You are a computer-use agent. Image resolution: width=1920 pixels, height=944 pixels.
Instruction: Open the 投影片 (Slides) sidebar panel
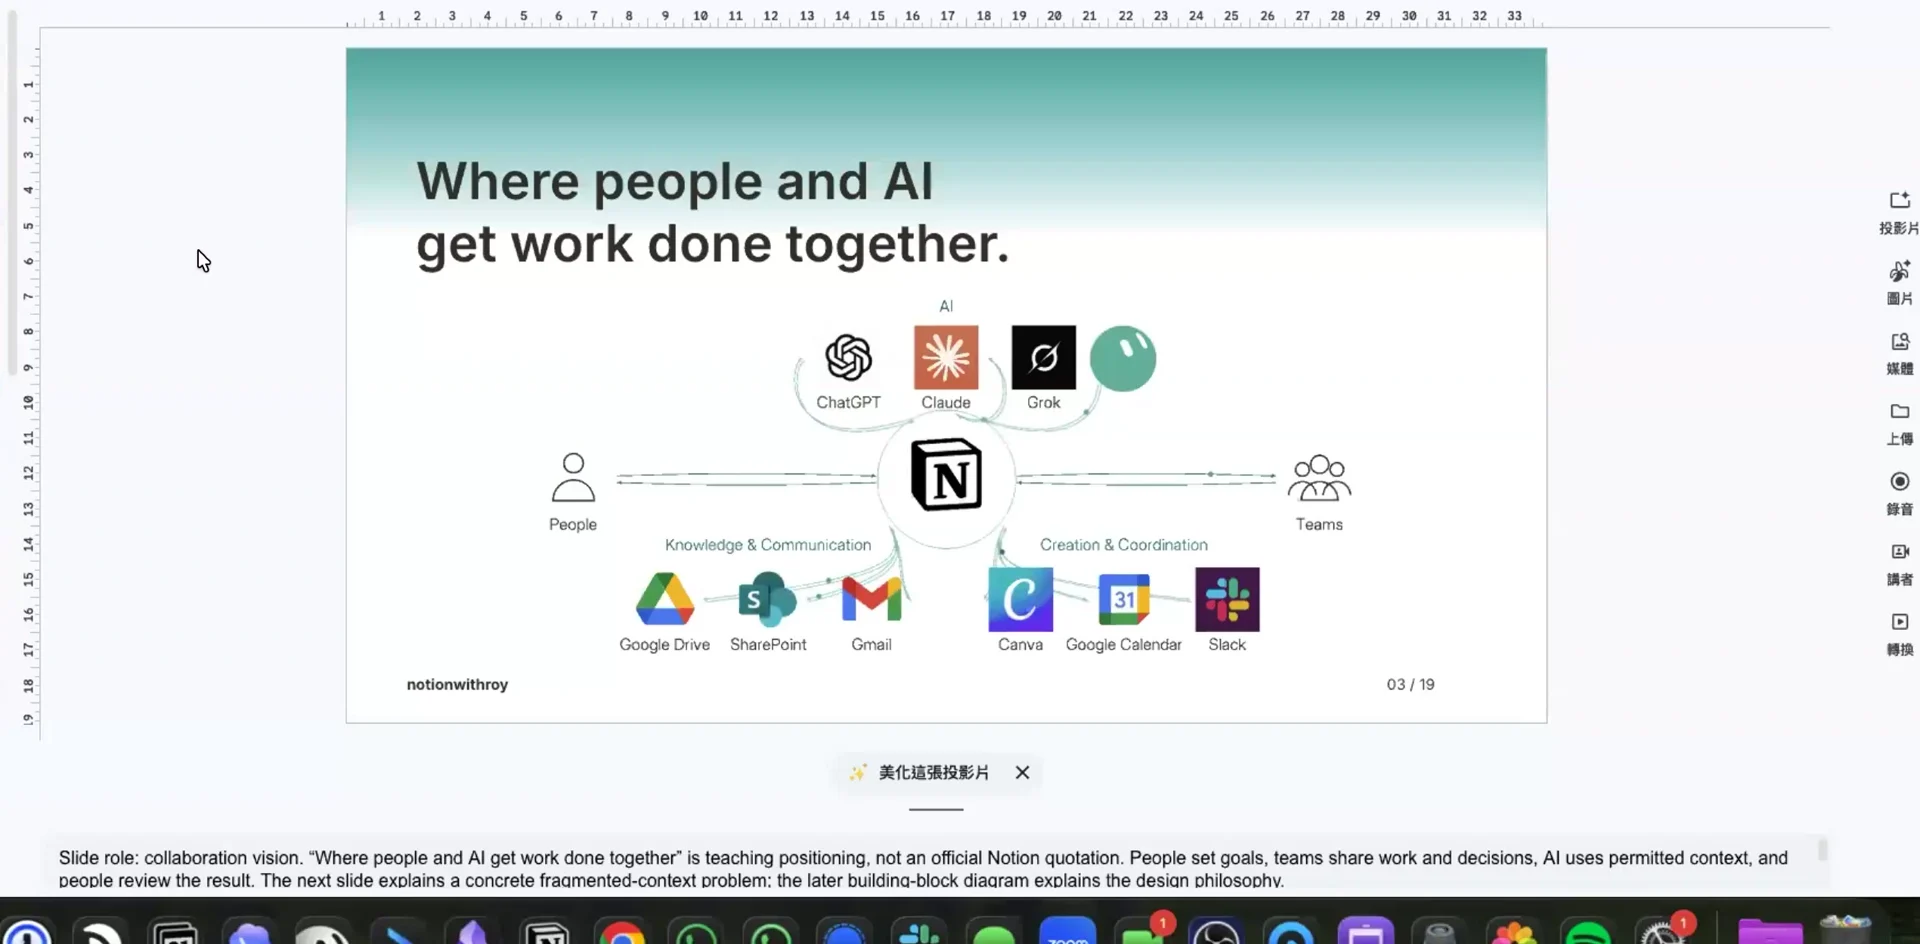(1899, 213)
